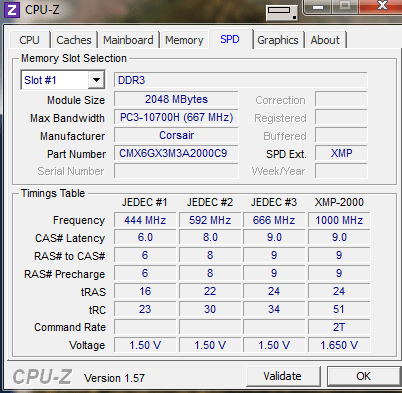This screenshot has width=402, height=393.
Task: Click the RAS# Precharge row label
Action: click(x=65, y=274)
